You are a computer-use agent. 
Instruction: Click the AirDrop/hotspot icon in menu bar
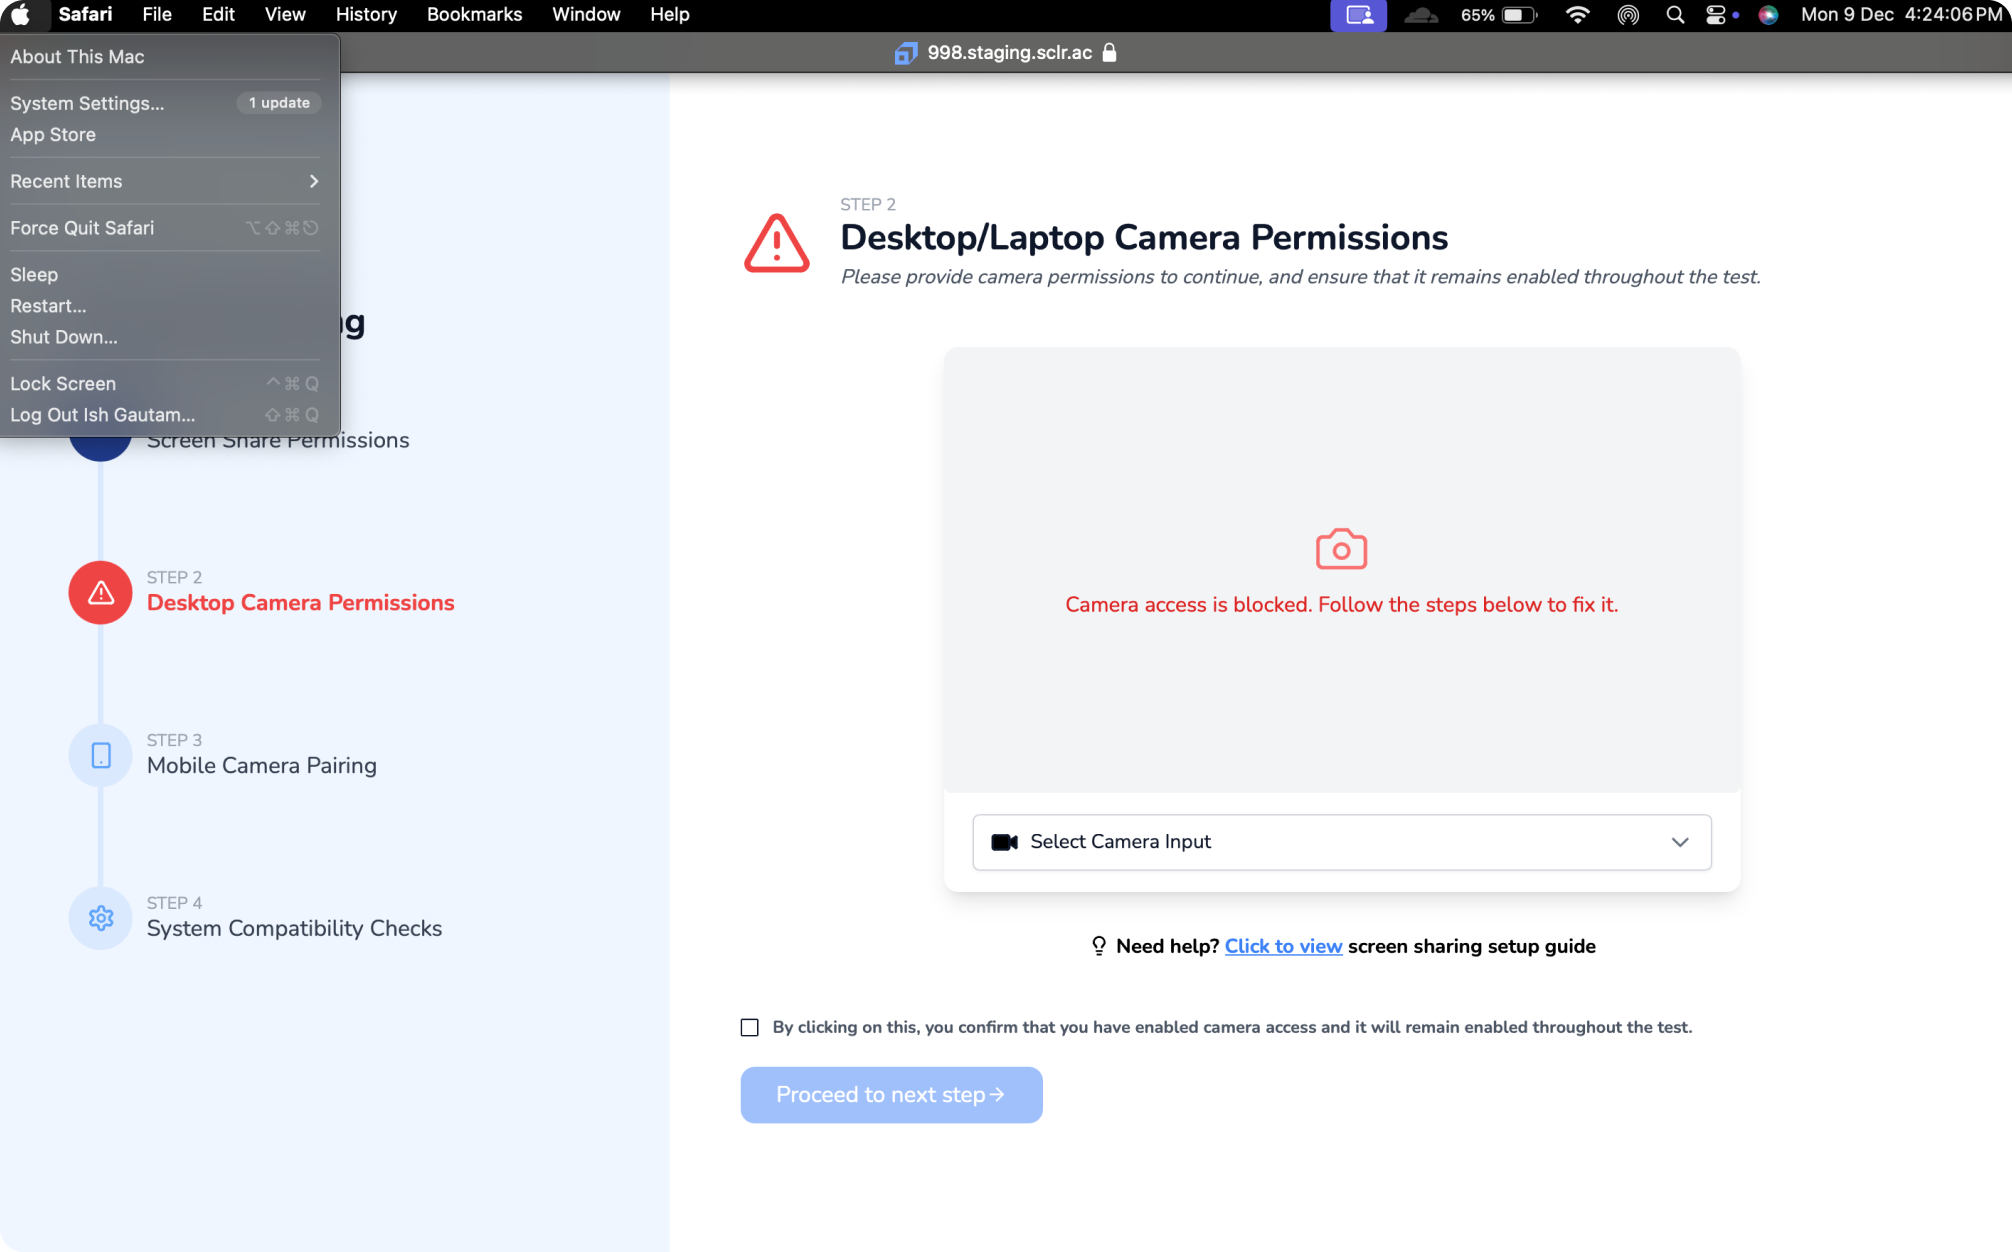[1628, 15]
